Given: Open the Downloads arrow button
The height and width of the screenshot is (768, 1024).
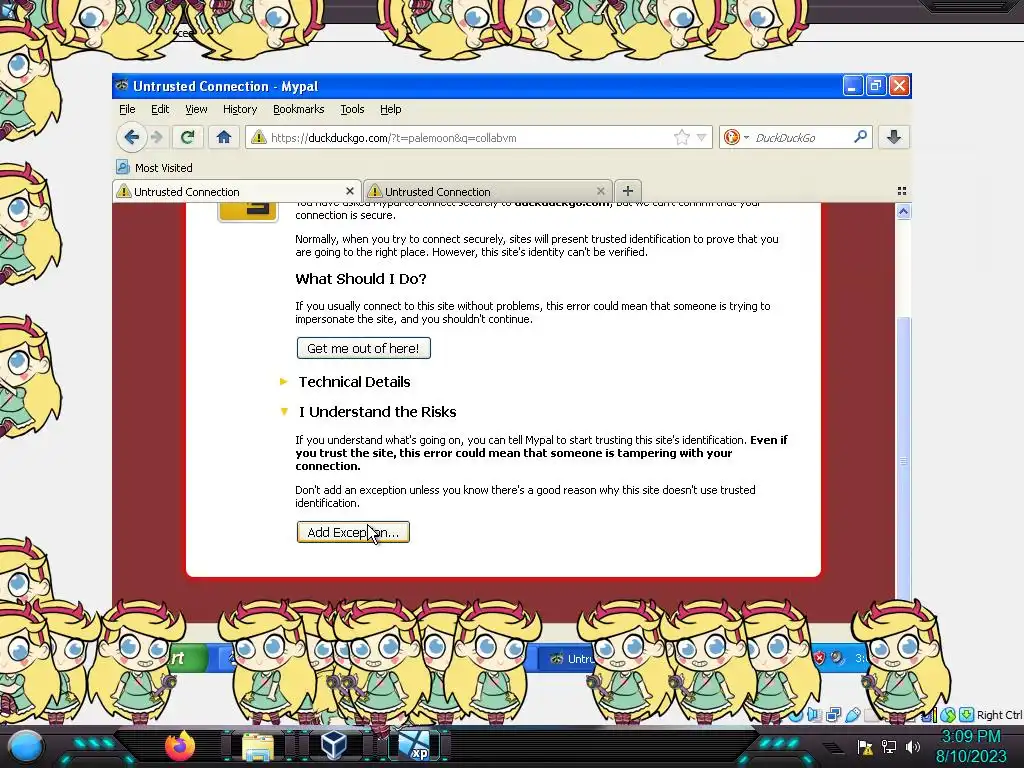Looking at the screenshot, I should point(894,137).
